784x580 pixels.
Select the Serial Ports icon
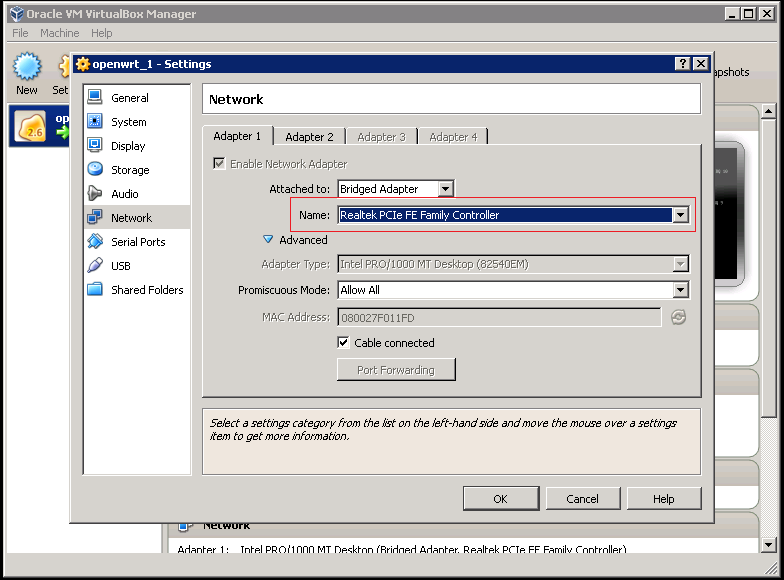coord(94,241)
